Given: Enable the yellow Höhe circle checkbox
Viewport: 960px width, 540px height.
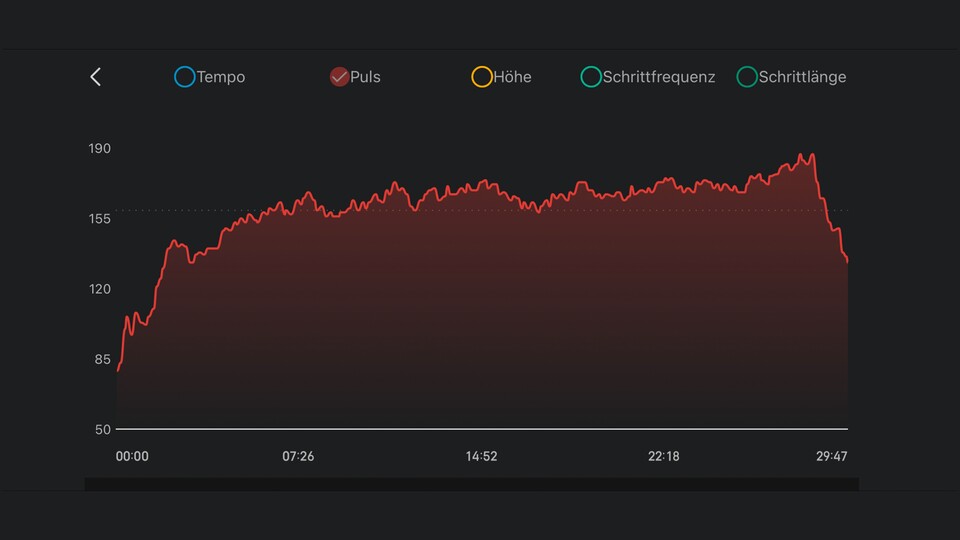Looking at the screenshot, I should click(x=482, y=77).
